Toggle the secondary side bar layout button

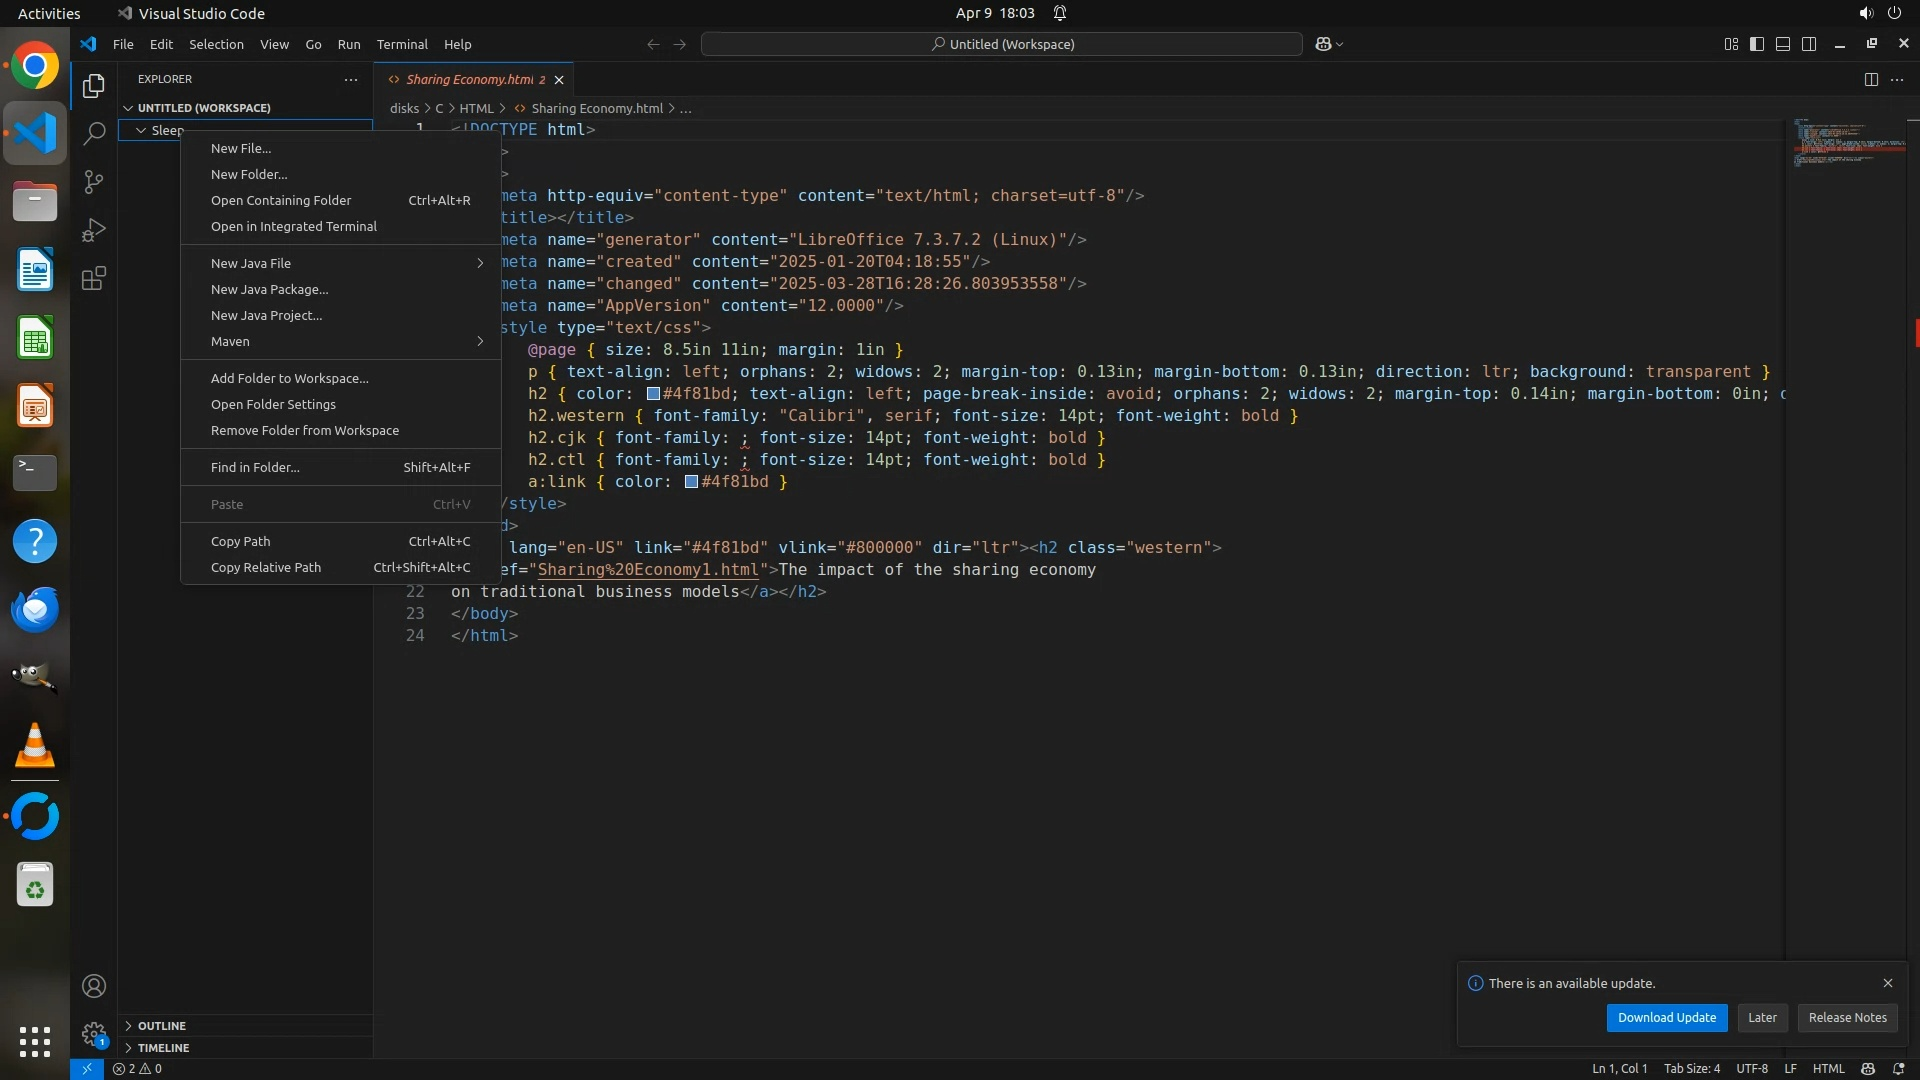click(x=1809, y=44)
